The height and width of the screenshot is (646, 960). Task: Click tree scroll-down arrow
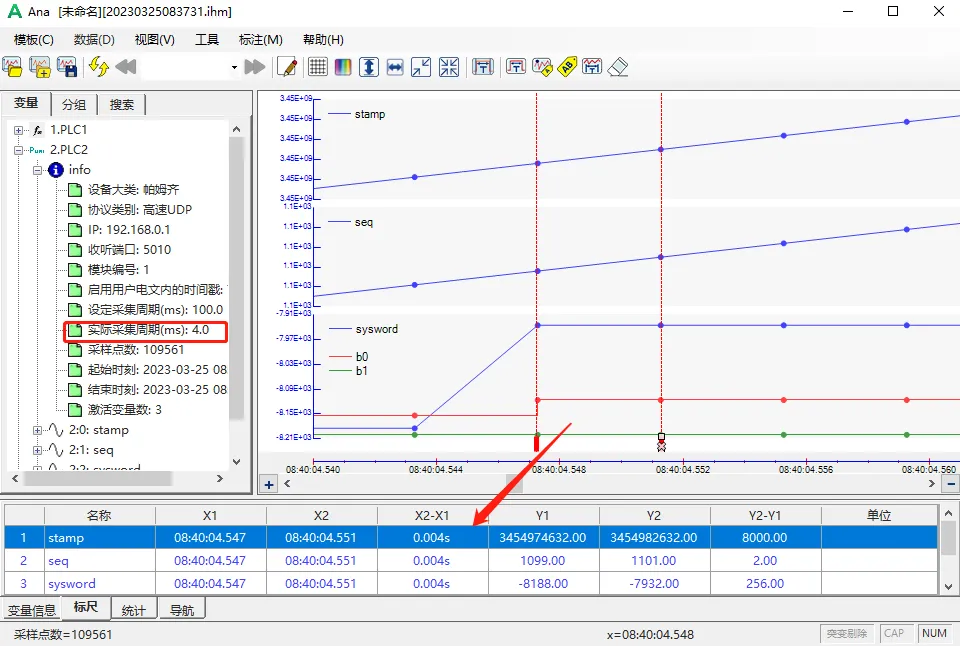click(x=236, y=462)
